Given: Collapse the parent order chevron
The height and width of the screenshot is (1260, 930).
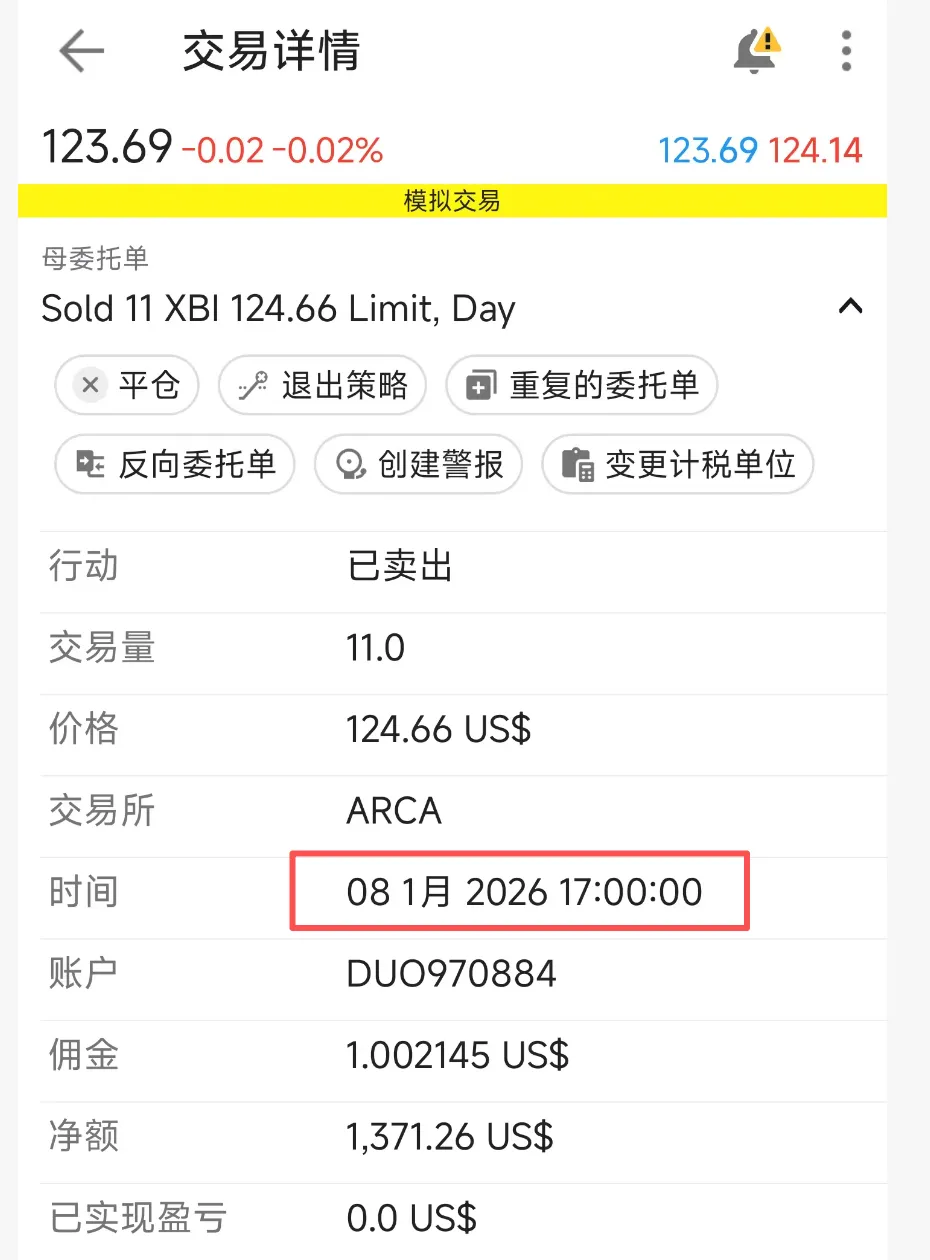Looking at the screenshot, I should tap(850, 307).
